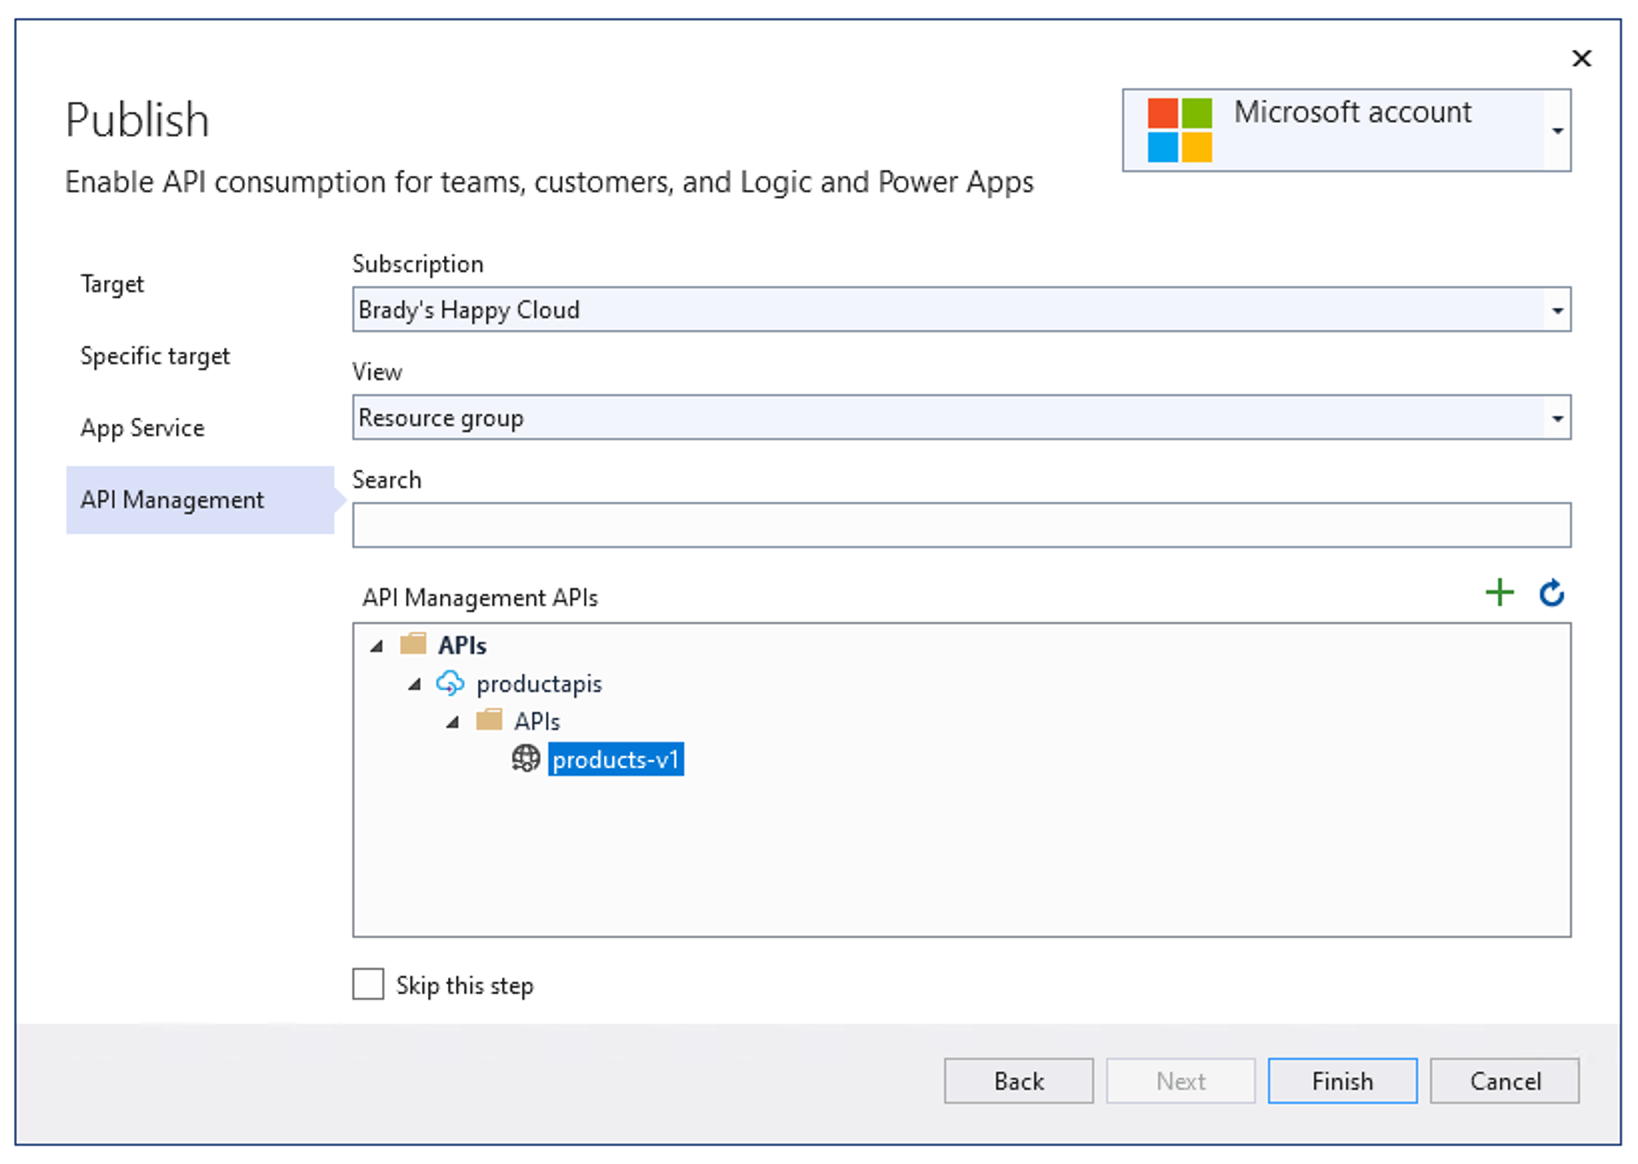This screenshot has height=1164, width=1638.
Task: Select the Target step in the sidebar
Action: 111,284
